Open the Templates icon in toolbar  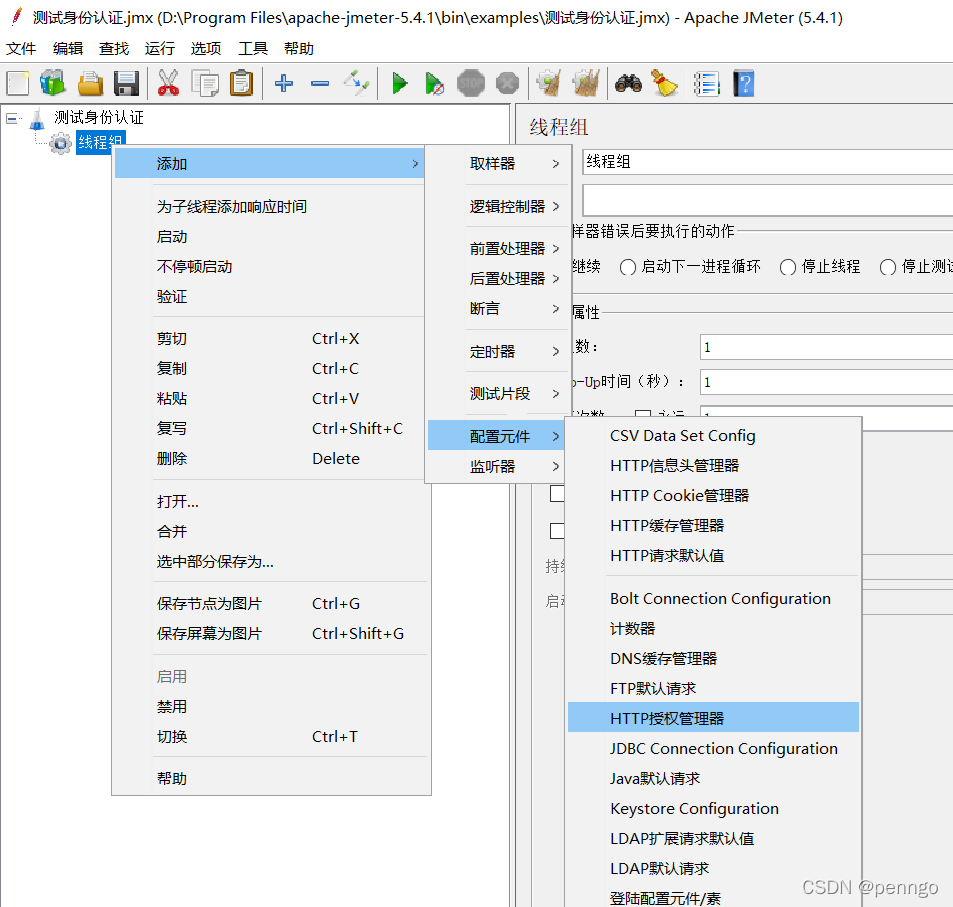(53, 83)
